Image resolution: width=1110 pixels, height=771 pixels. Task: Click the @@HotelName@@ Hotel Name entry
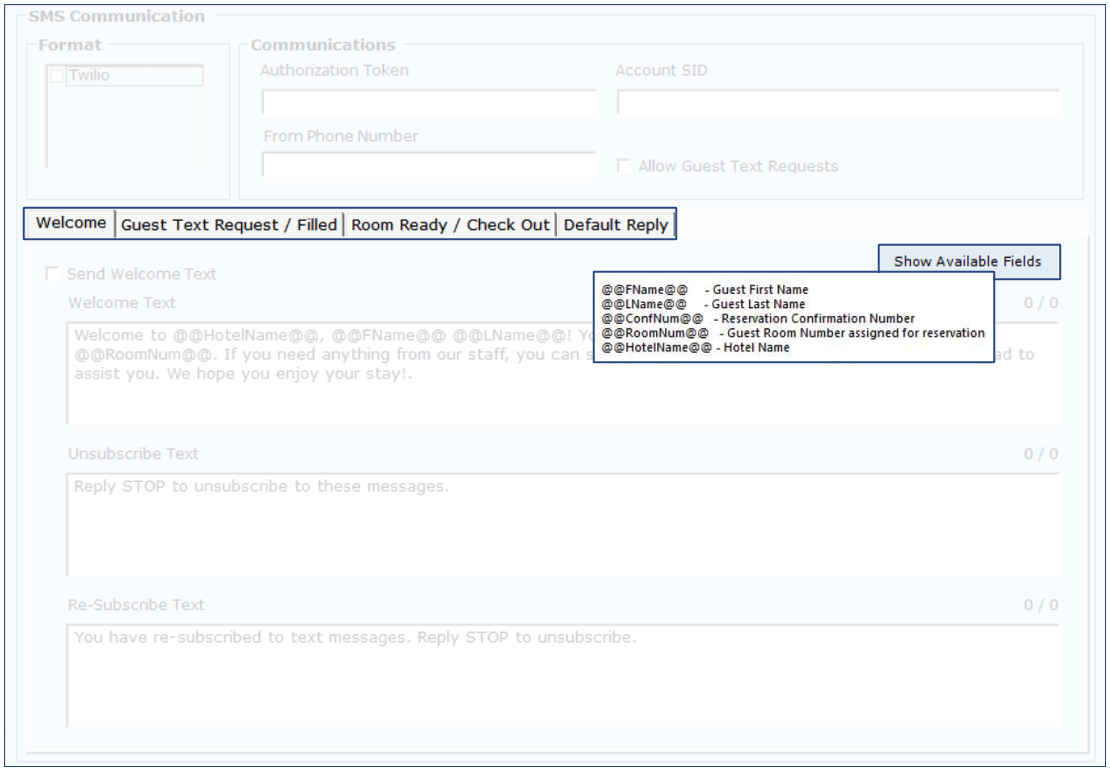pos(695,348)
